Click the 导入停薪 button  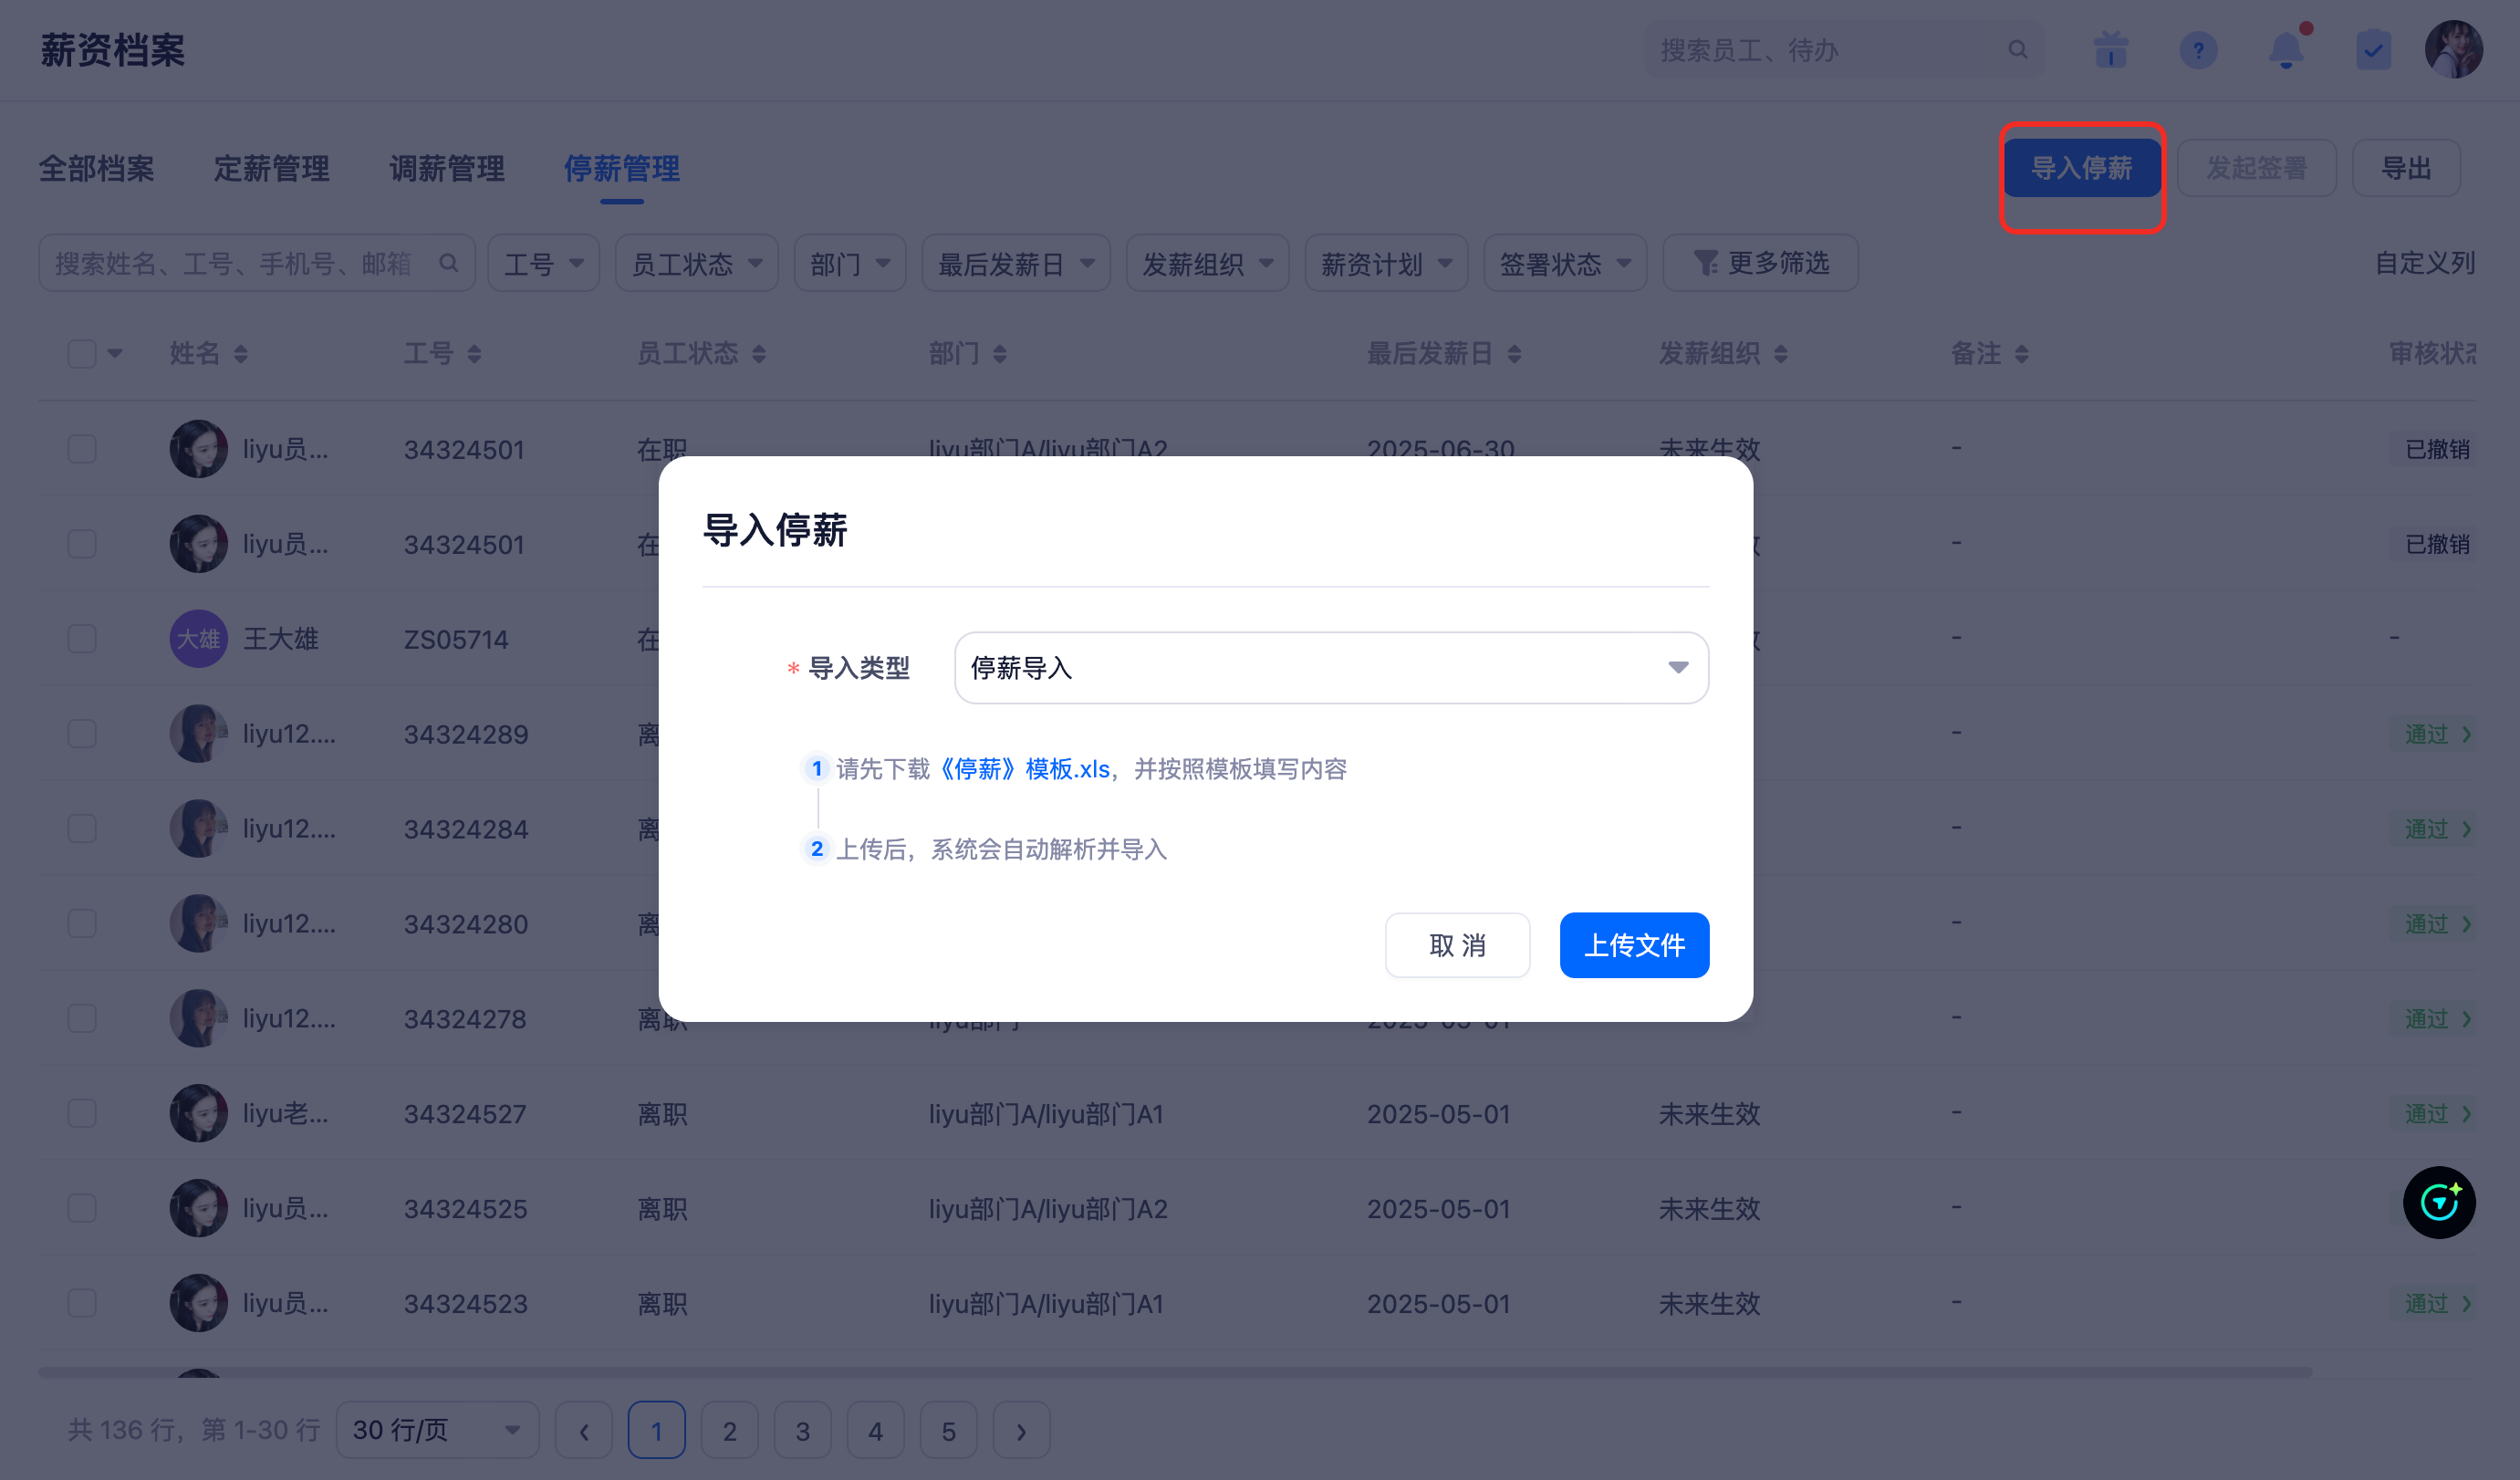point(2082,168)
